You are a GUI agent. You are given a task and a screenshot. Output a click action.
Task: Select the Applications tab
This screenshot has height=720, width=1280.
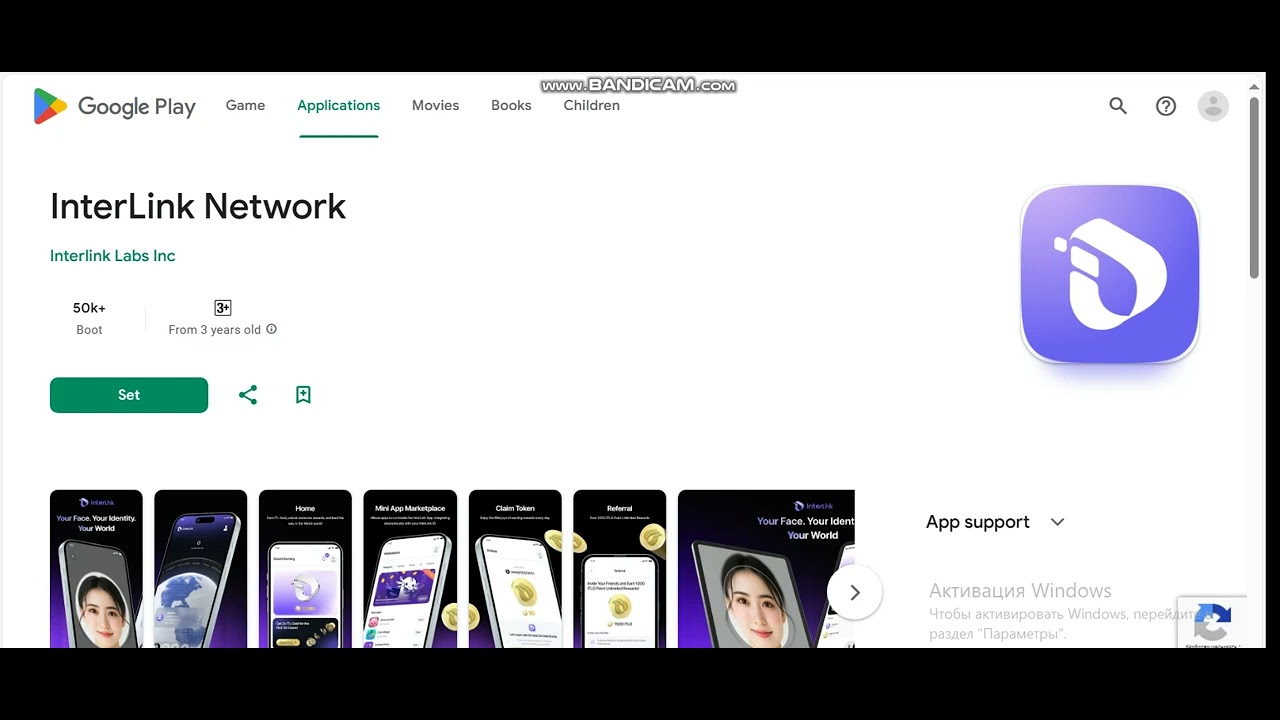(x=338, y=105)
